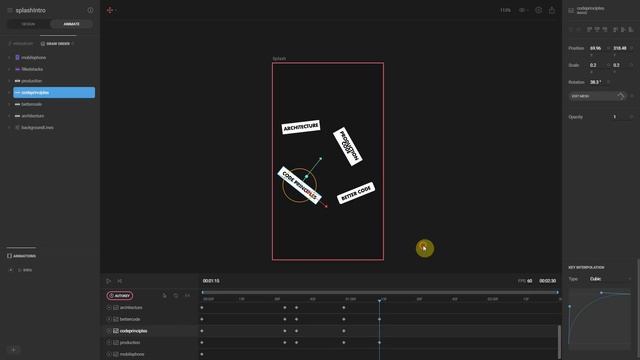Switch to the Design mode tab

click(28, 24)
